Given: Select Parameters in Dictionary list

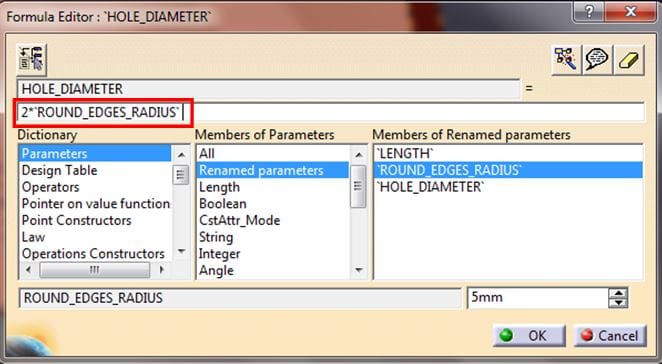Looking at the screenshot, I should click(x=95, y=154).
